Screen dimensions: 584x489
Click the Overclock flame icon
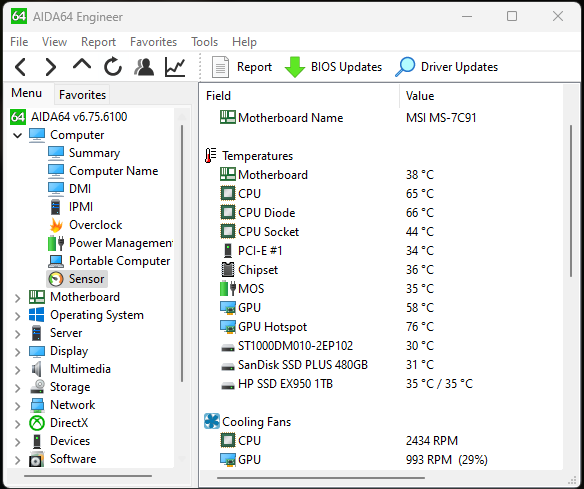click(56, 225)
